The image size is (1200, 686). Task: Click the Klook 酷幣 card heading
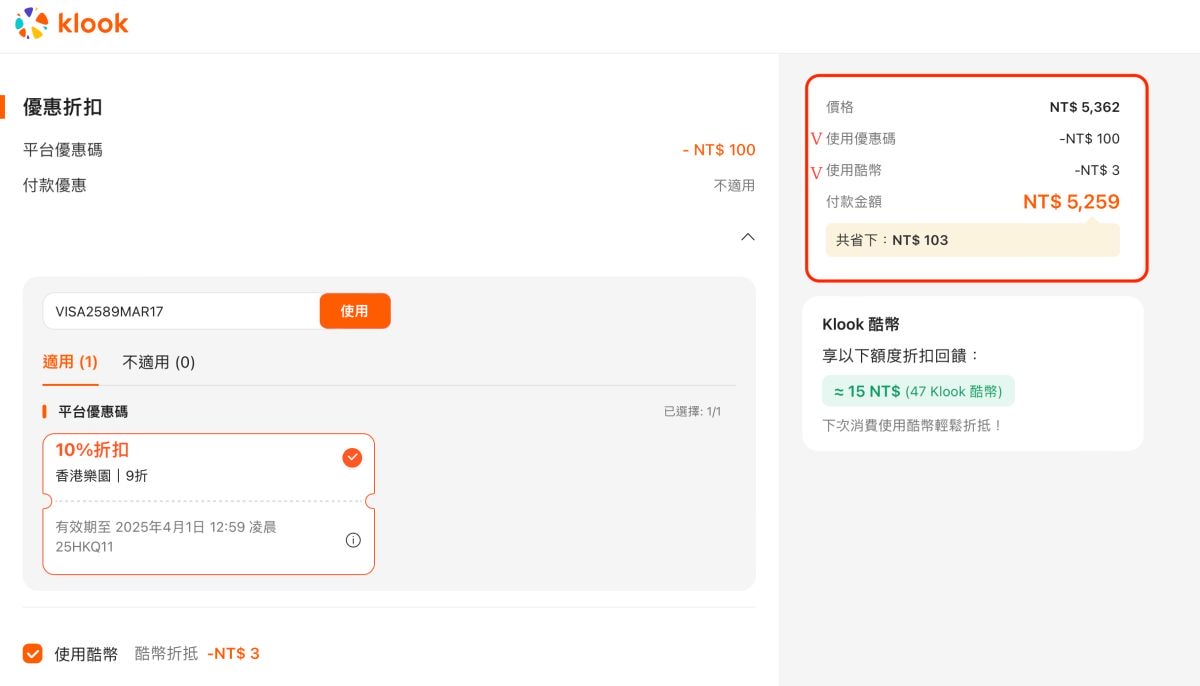pos(861,325)
